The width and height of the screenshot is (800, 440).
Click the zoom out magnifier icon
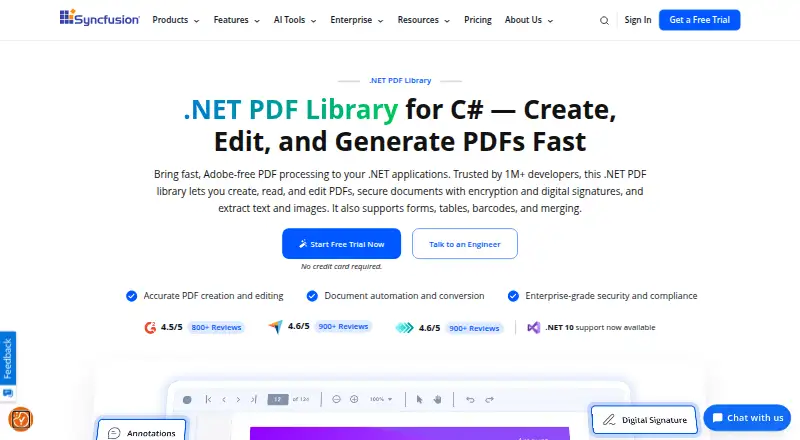(x=336, y=399)
